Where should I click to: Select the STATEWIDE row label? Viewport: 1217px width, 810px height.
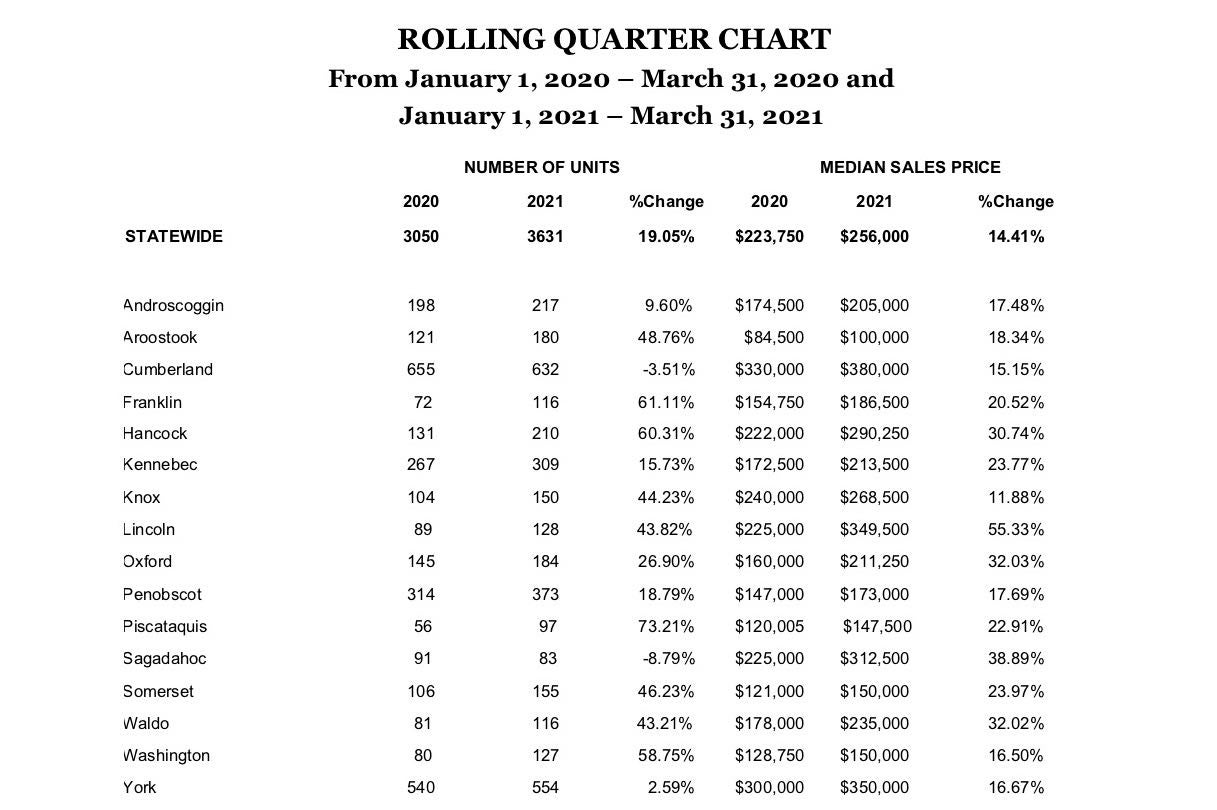[174, 236]
